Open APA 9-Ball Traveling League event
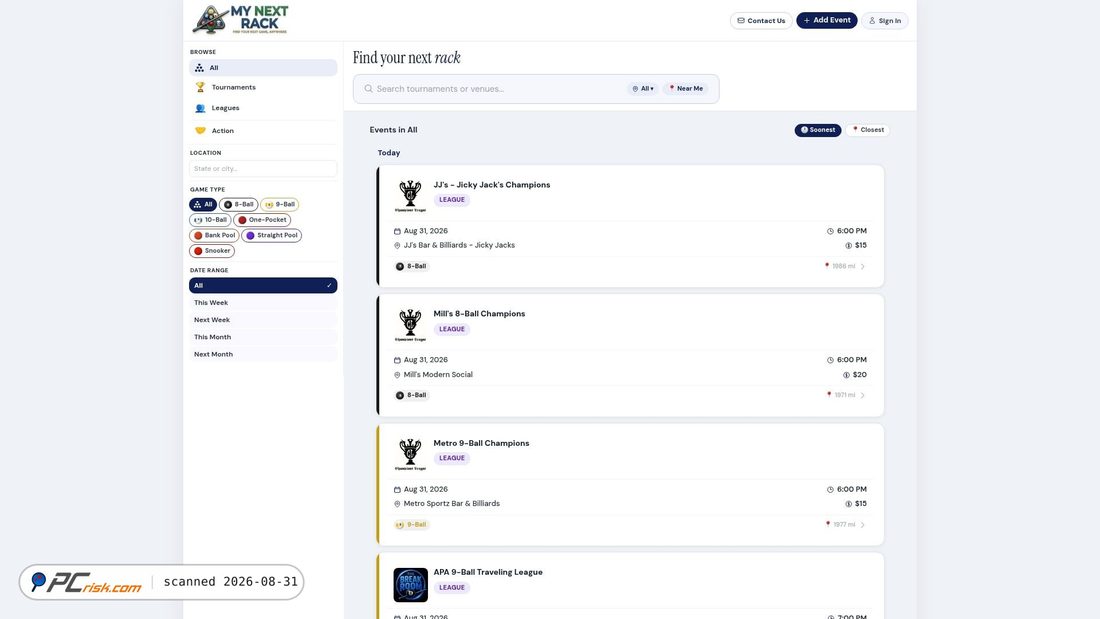 click(x=488, y=573)
